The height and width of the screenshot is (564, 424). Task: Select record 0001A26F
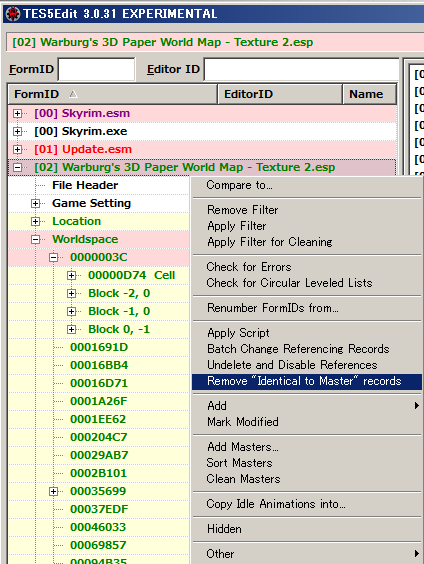point(99,401)
